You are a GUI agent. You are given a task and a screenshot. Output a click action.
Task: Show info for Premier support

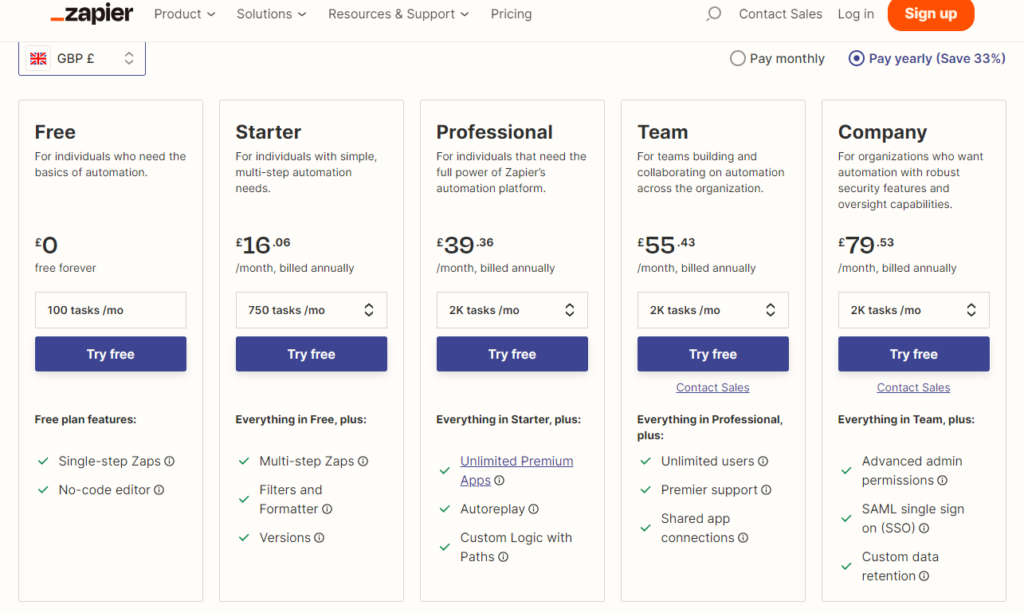766,490
